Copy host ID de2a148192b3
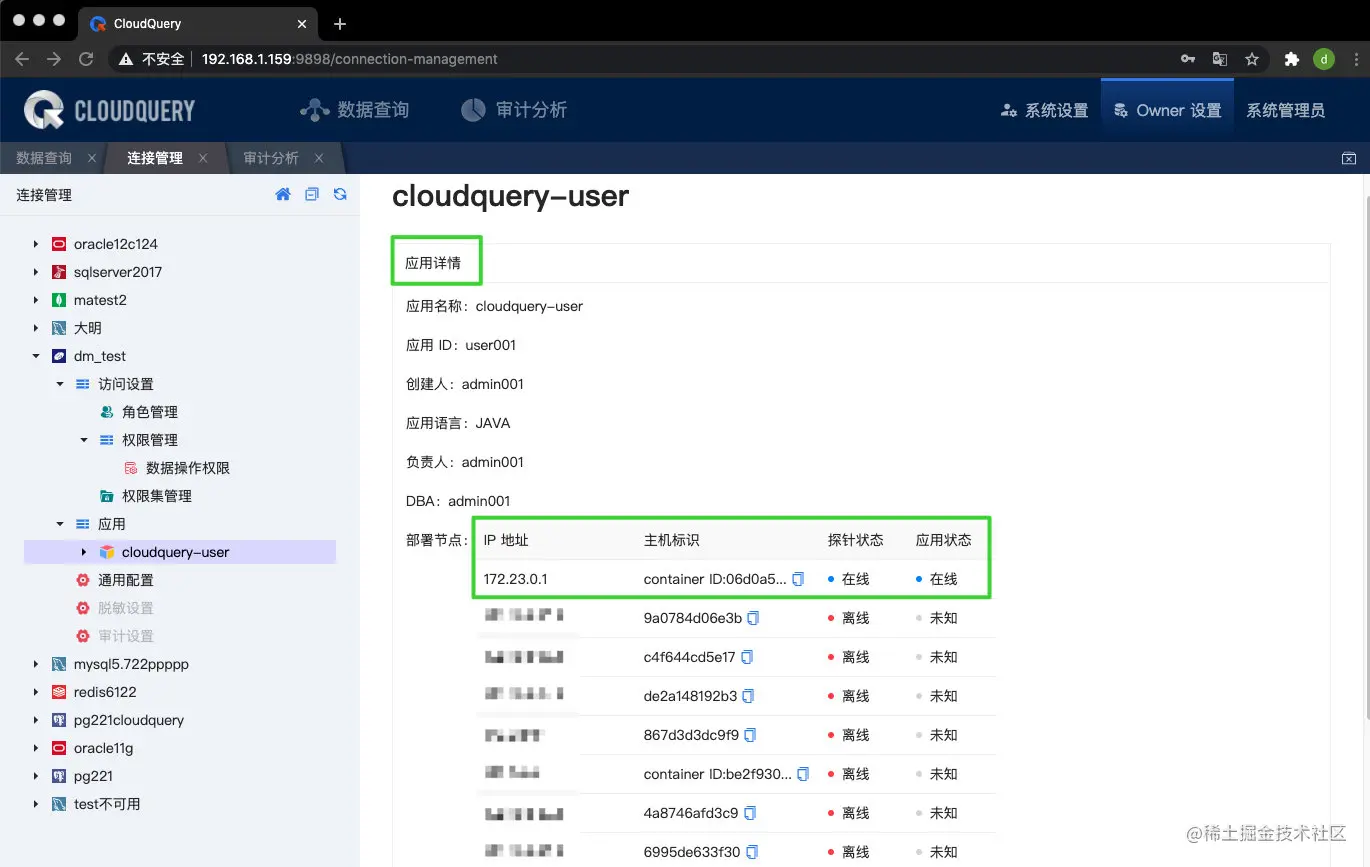 point(749,696)
